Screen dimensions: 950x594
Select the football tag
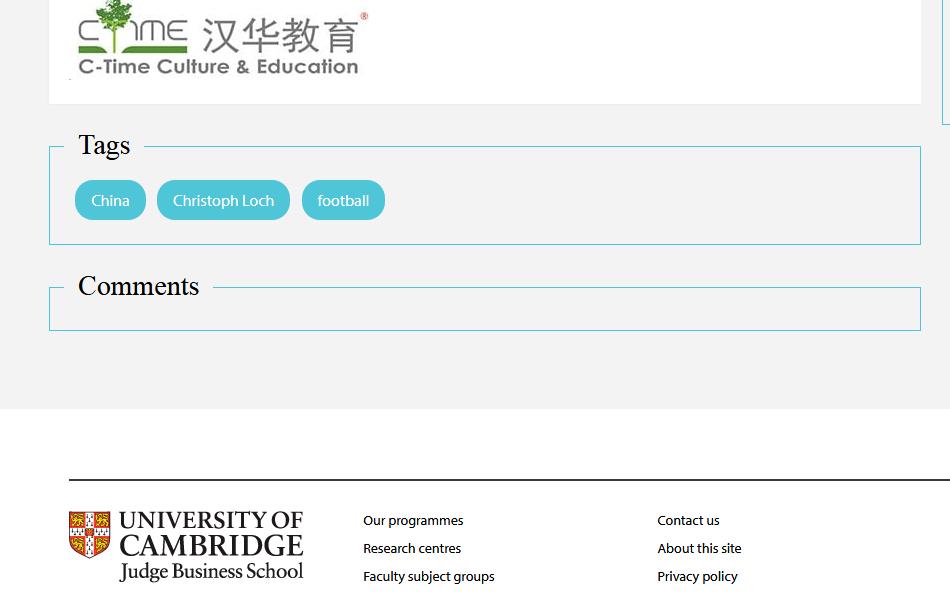pos(343,200)
